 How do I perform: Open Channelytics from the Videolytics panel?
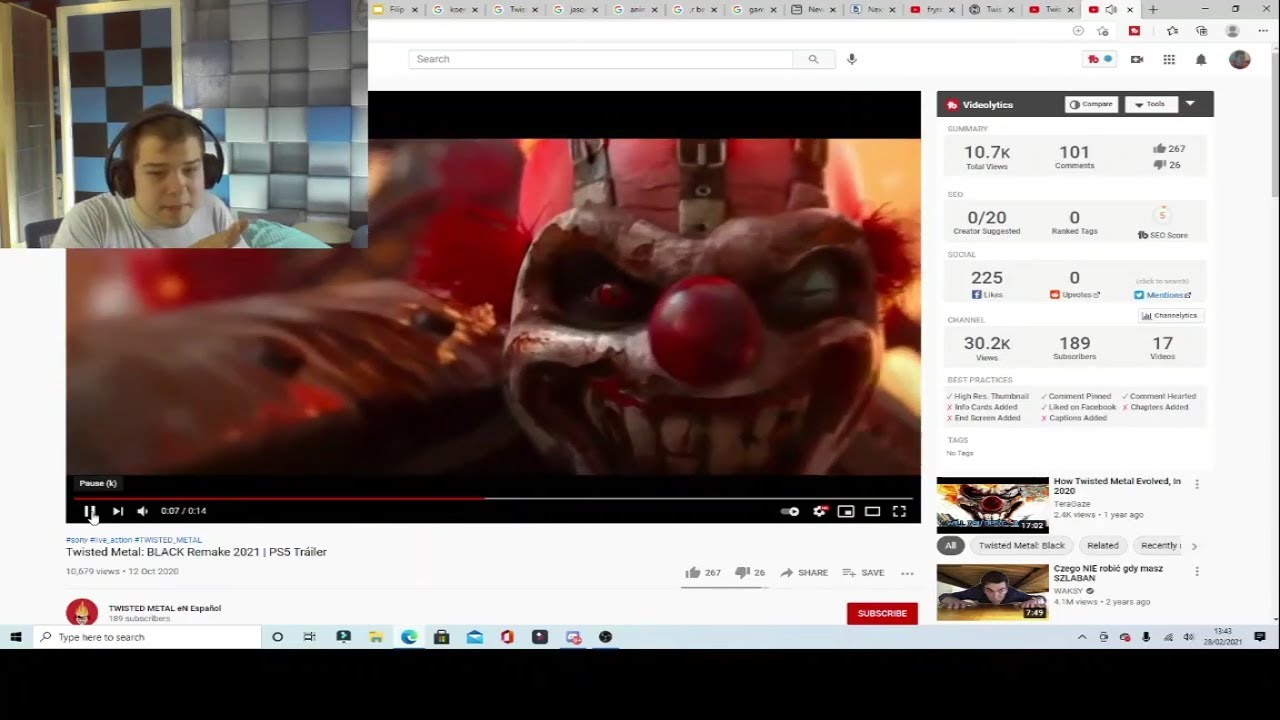(1171, 315)
